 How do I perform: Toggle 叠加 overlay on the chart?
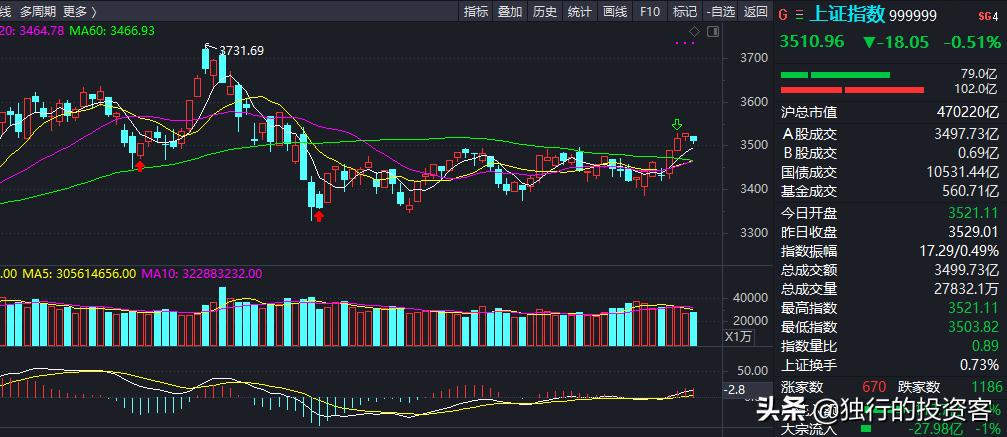coord(510,12)
